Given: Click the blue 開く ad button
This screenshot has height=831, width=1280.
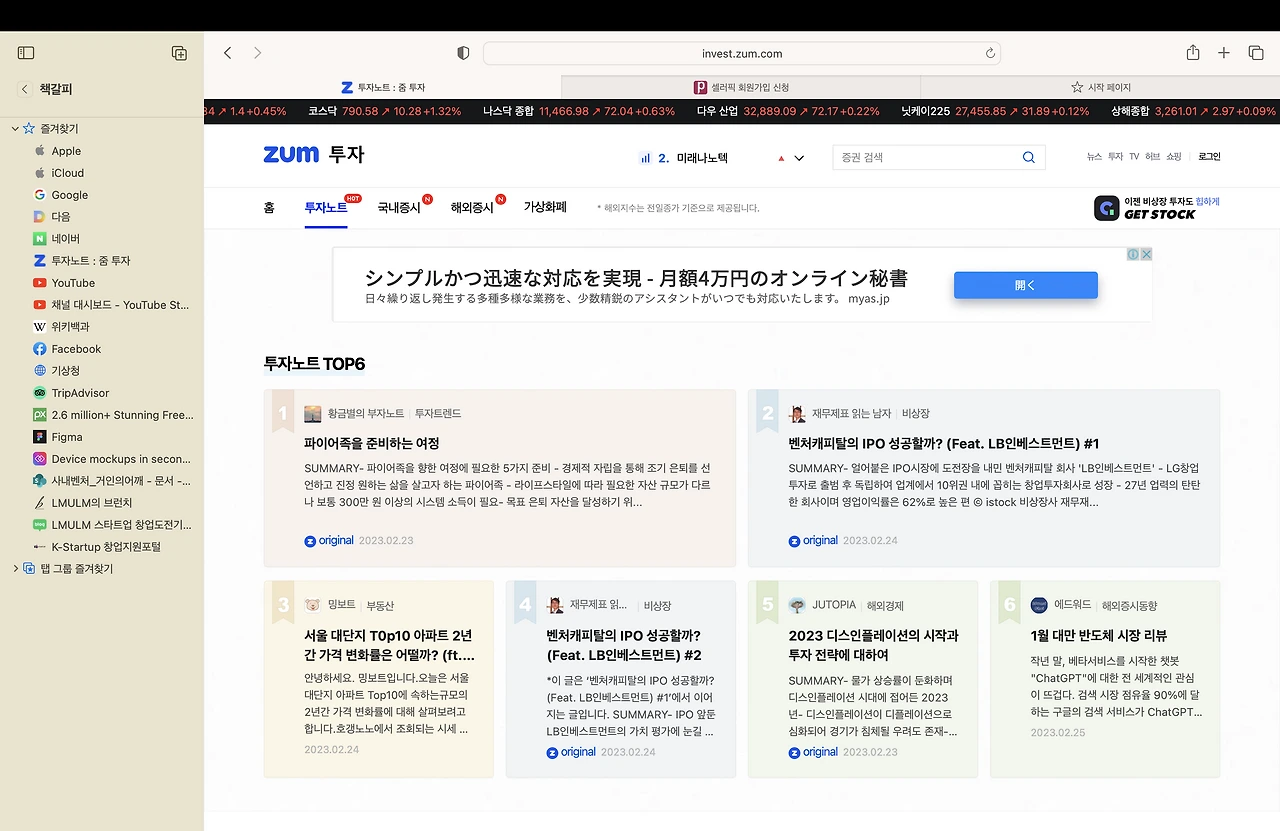Looking at the screenshot, I should pos(1025,285).
